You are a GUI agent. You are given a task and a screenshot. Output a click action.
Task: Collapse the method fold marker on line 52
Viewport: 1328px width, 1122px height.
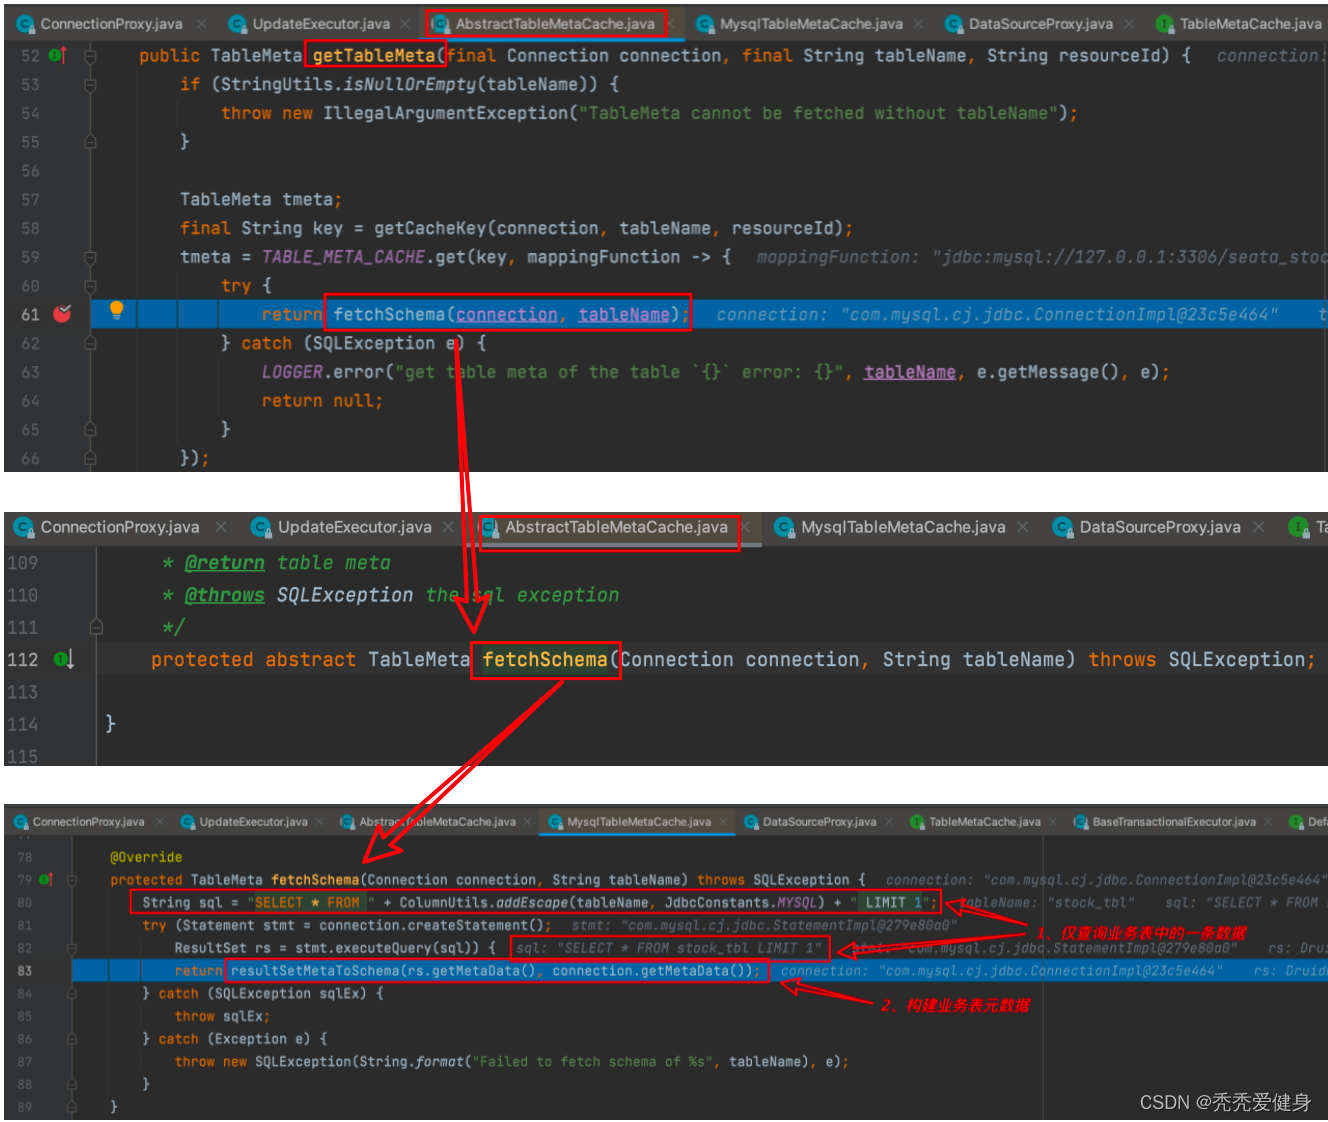click(90, 56)
